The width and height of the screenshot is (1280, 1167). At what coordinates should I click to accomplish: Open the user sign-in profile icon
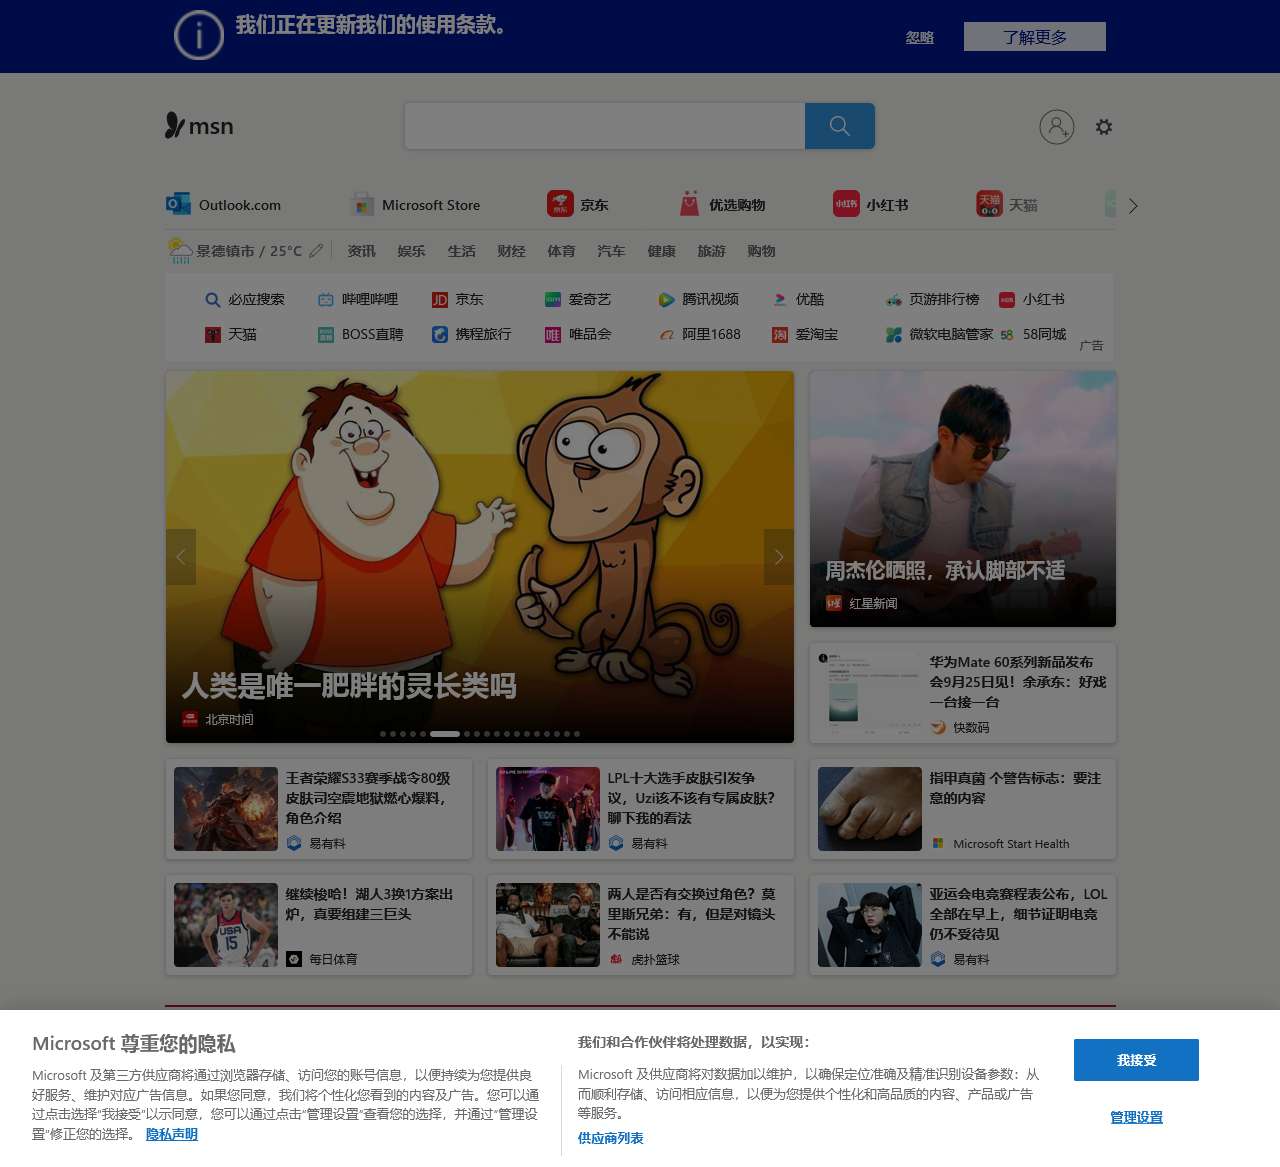[x=1057, y=127]
